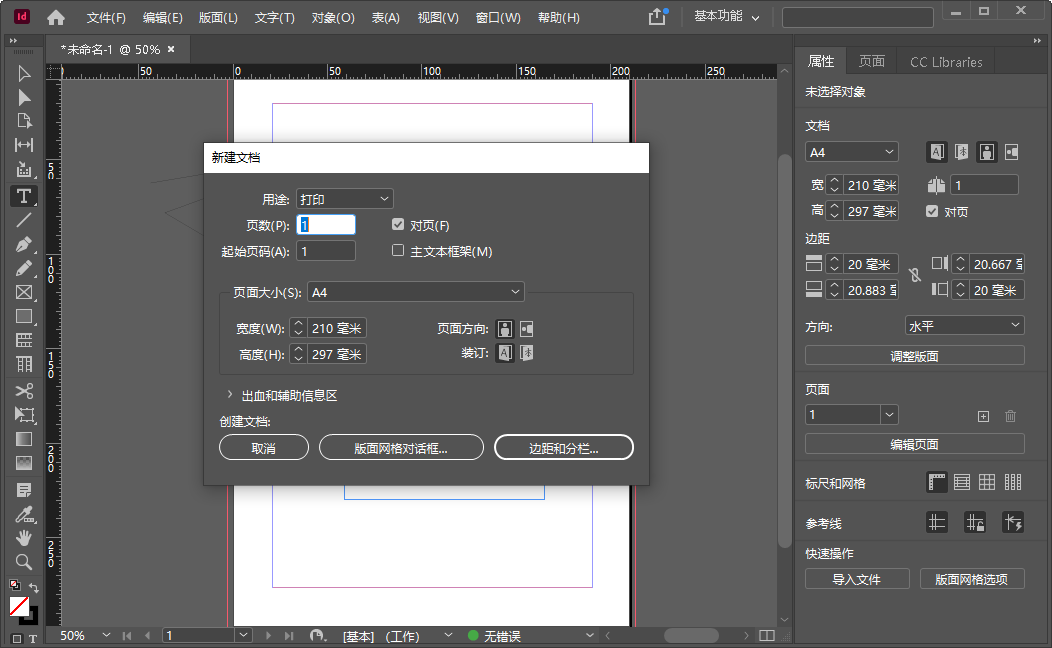This screenshot has height=648, width=1052.
Task: Select the Rectangle Frame tool
Action: click(x=23, y=292)
